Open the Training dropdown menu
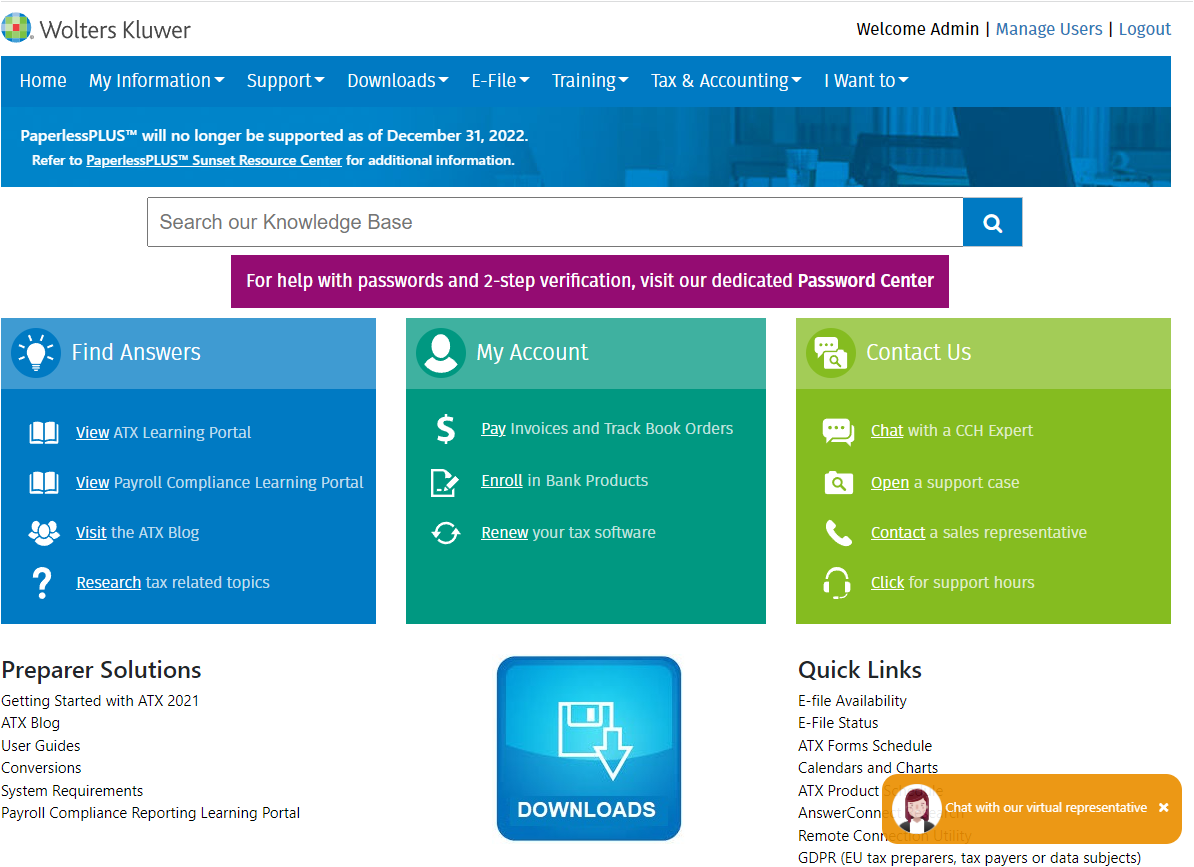This screenshot has width=1194, height=867. pyautogui.click(x=590, y=81)
